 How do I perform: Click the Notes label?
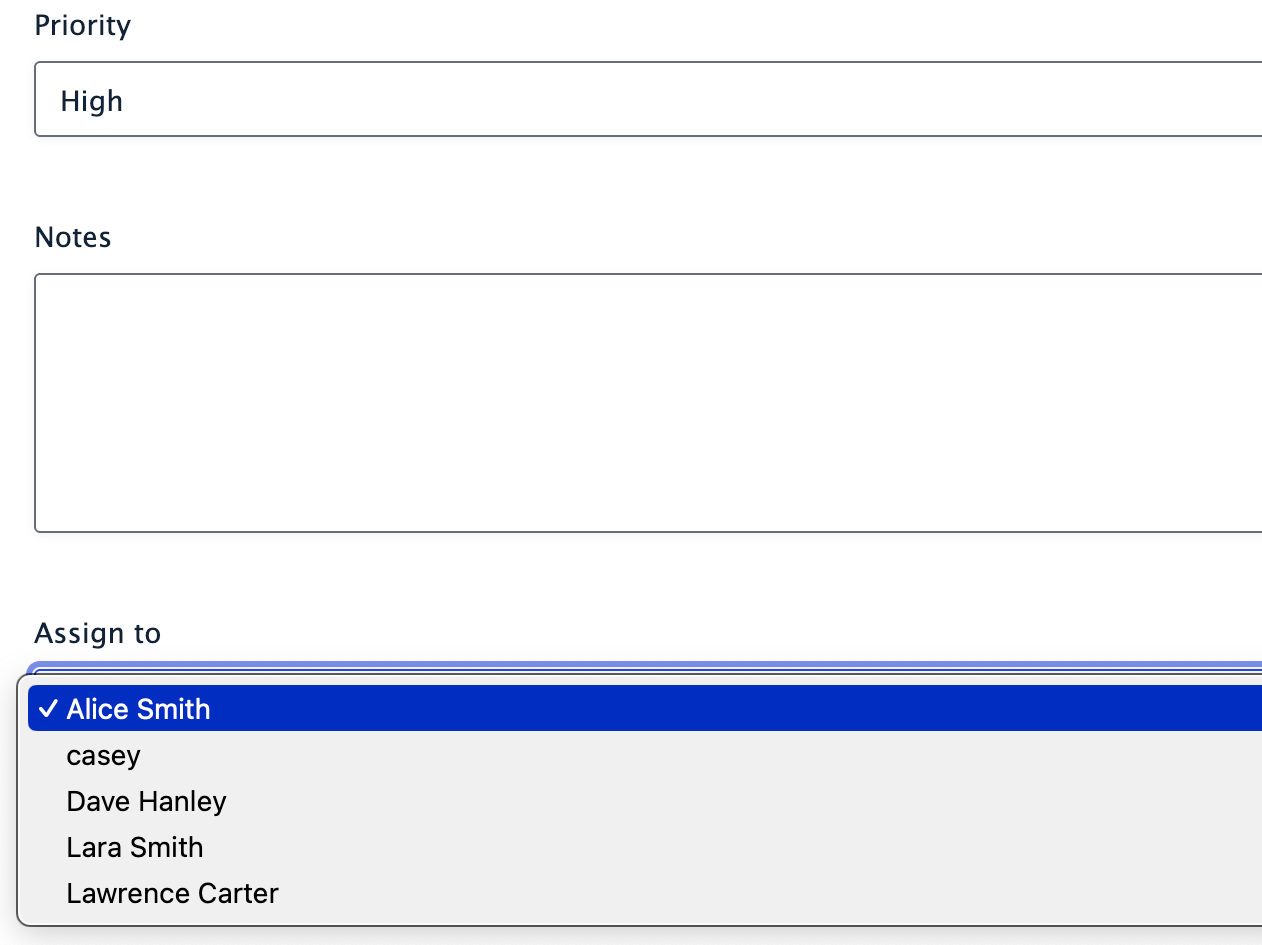tap(72, 237)
